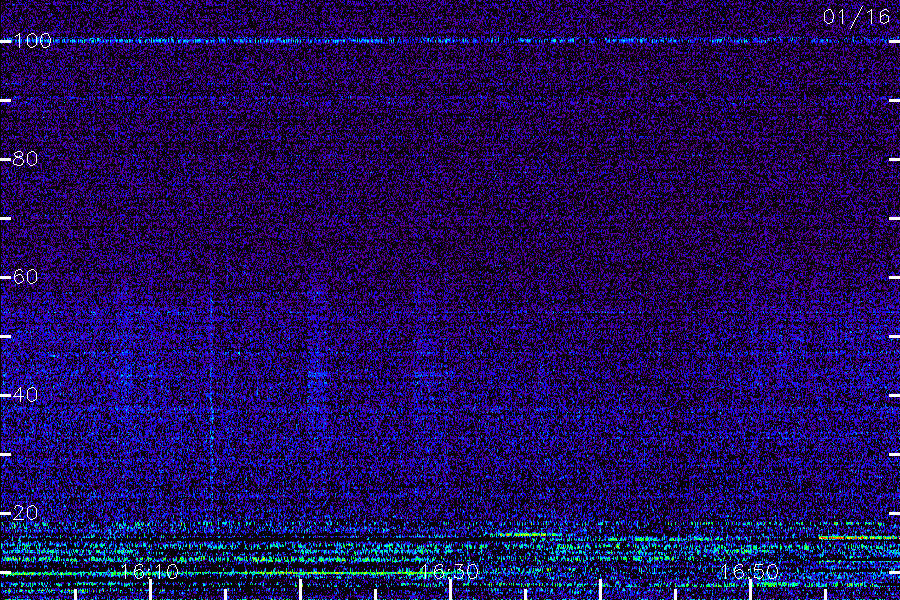Screen dimensions: 900x600
Task: Click the 40 frequency axis label
Action: point(25,395)
